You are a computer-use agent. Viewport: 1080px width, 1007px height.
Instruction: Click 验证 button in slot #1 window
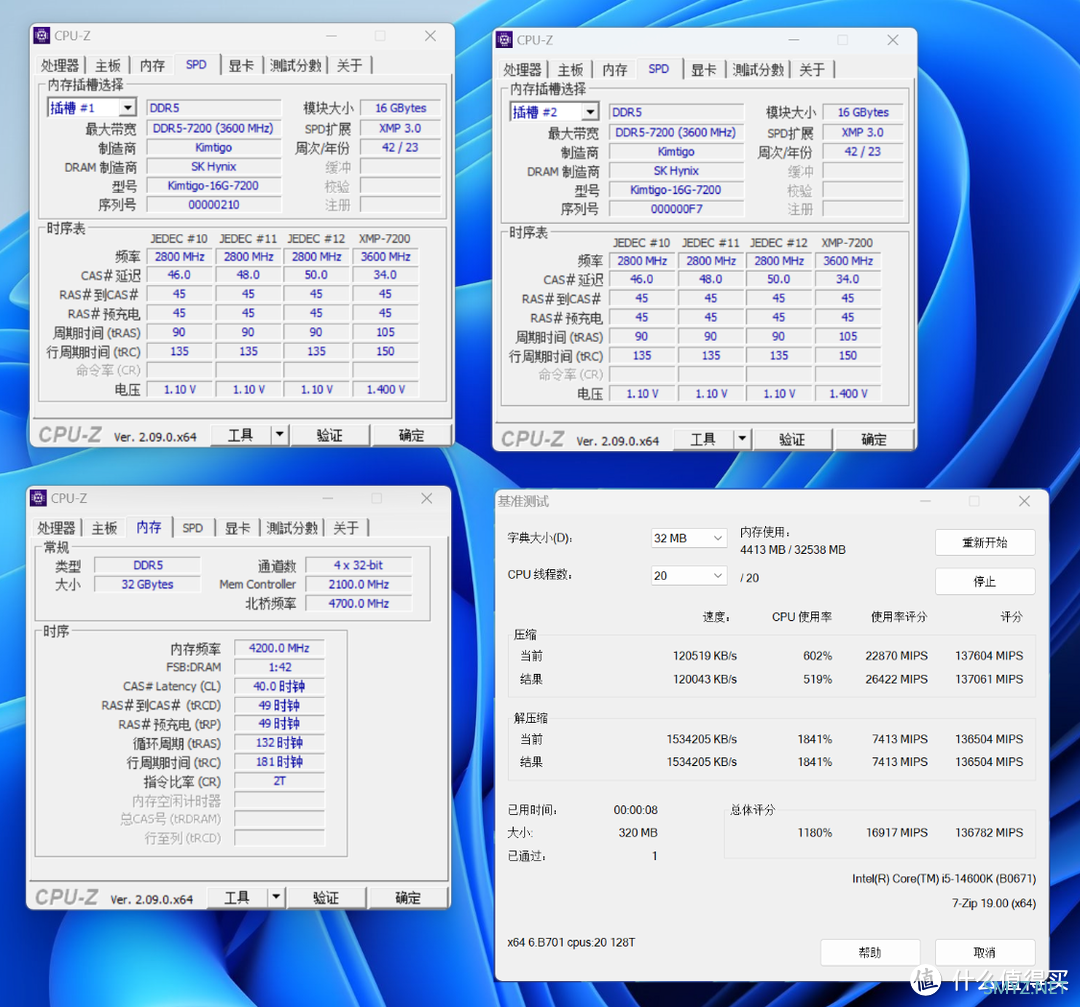(329, 435)
